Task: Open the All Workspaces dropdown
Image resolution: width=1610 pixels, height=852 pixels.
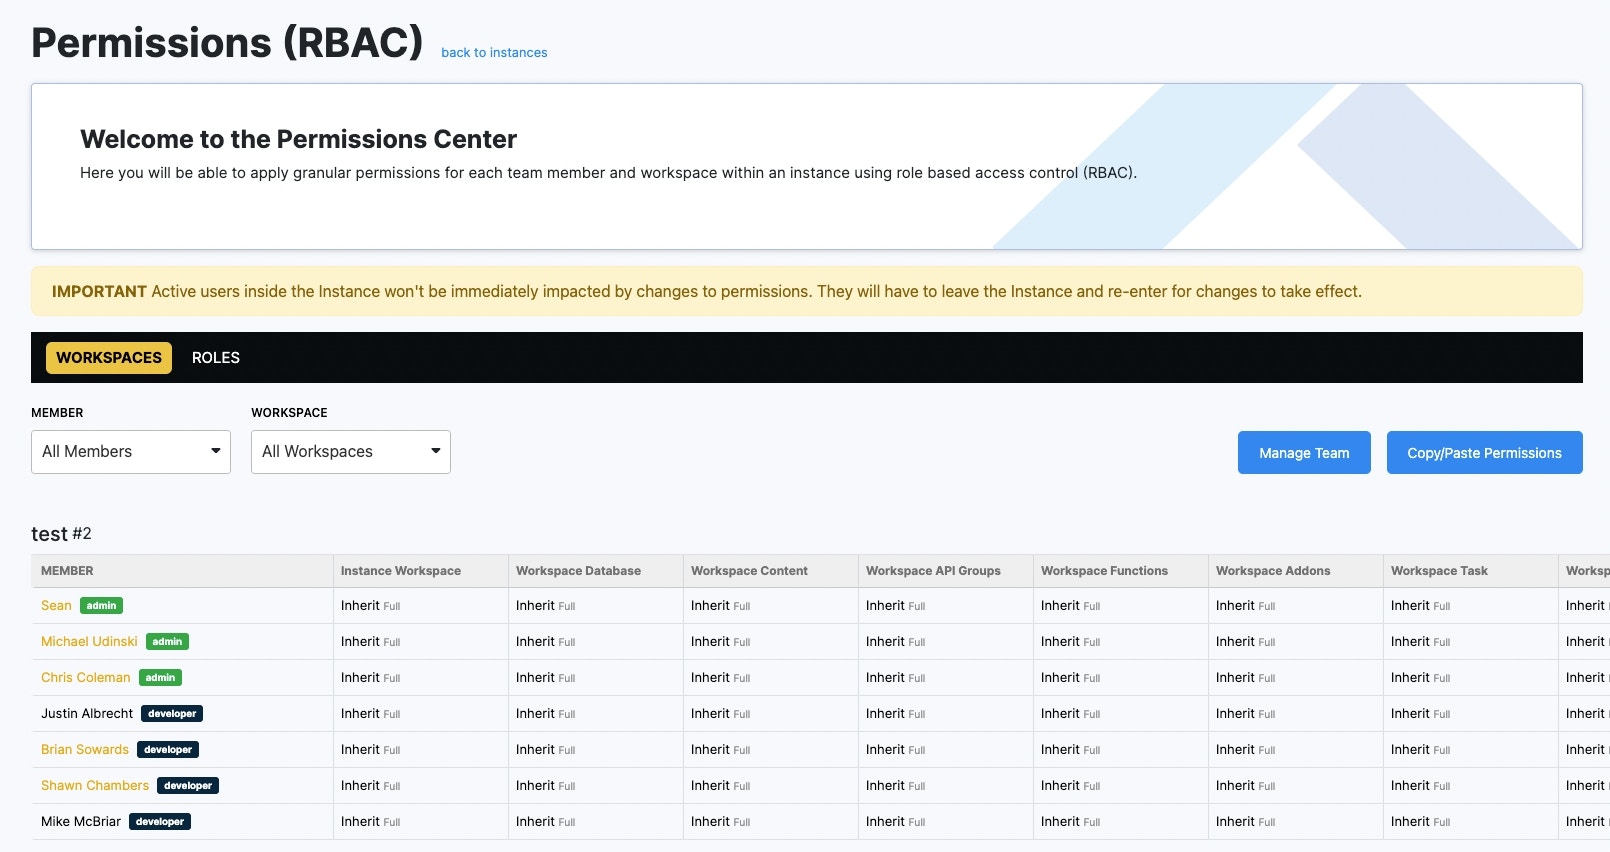Action: (x=351, y=452)
